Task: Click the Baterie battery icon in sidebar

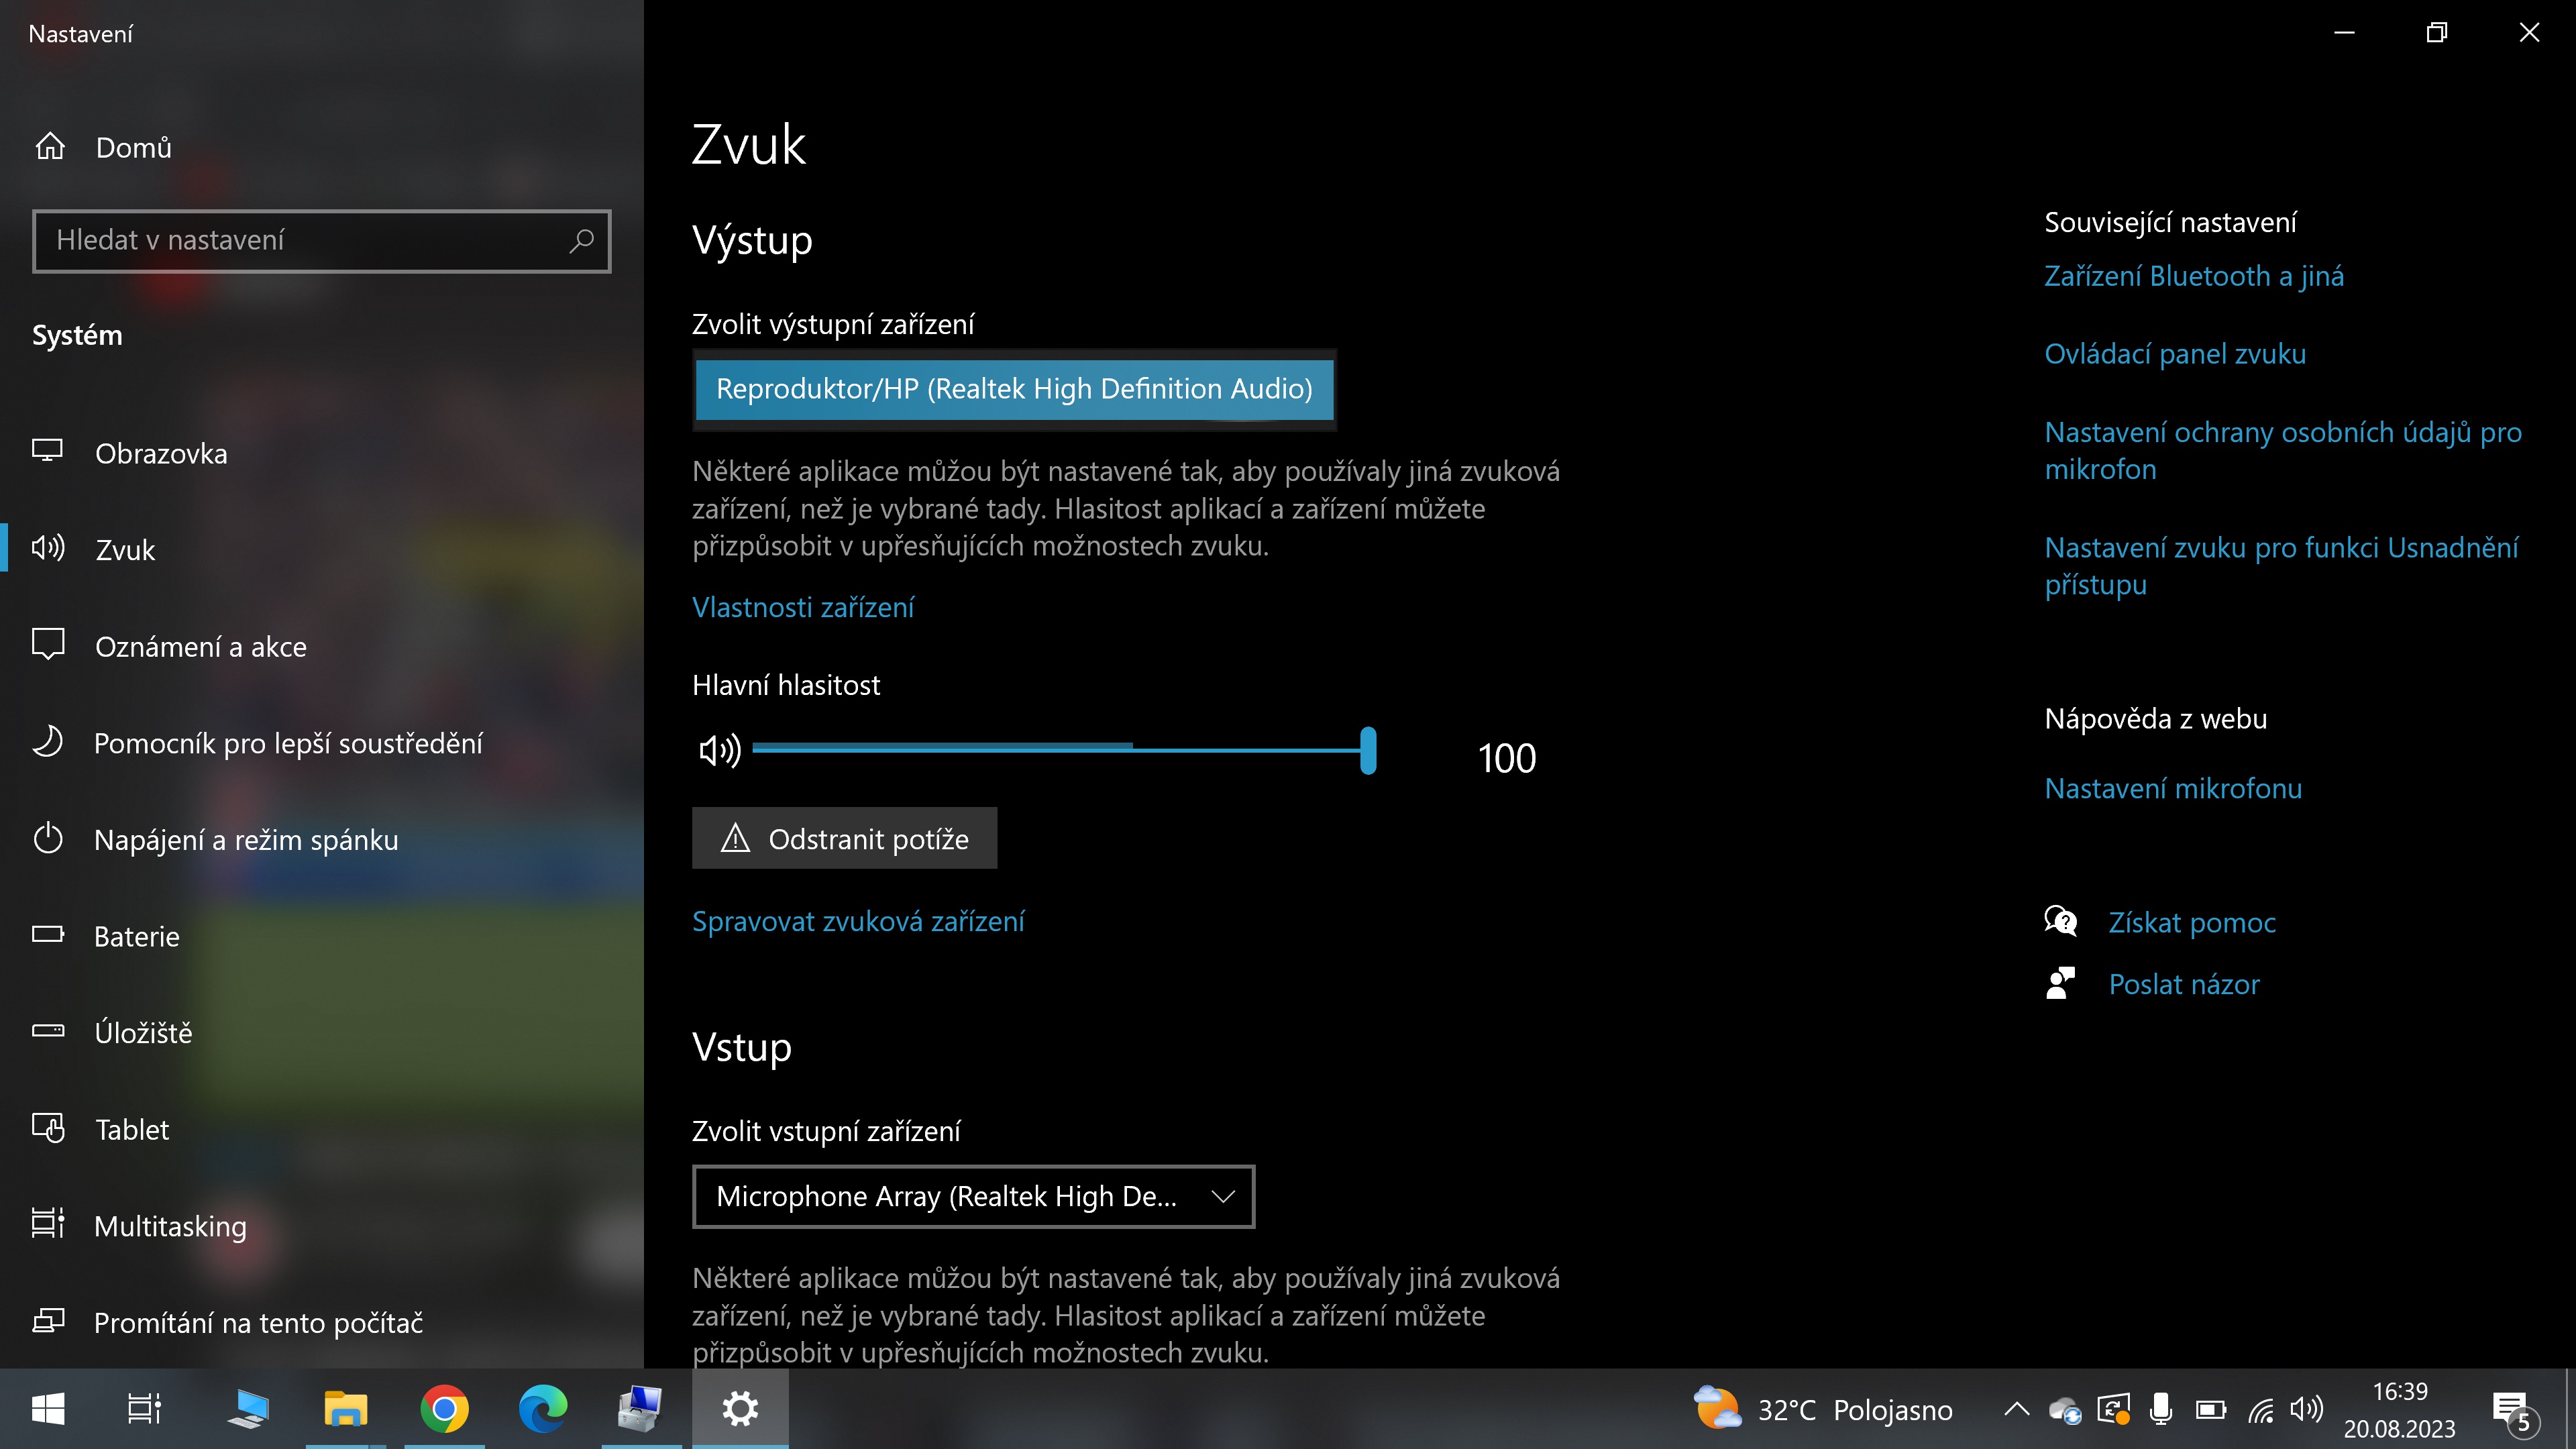Action: coord(48,935)
